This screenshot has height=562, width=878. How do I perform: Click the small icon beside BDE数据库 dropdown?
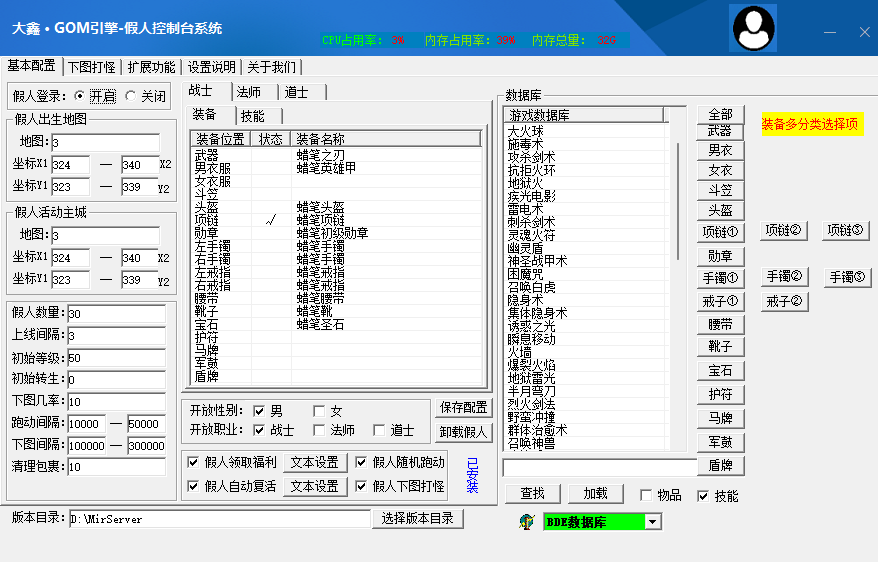pos(526,522)
